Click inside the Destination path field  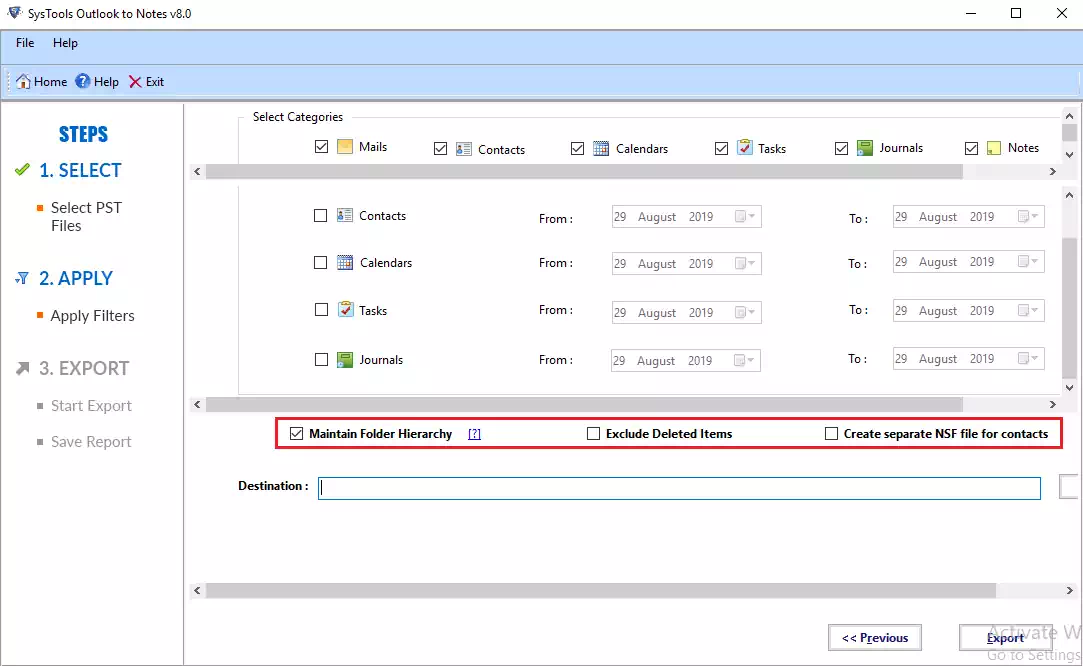point(679,488)
